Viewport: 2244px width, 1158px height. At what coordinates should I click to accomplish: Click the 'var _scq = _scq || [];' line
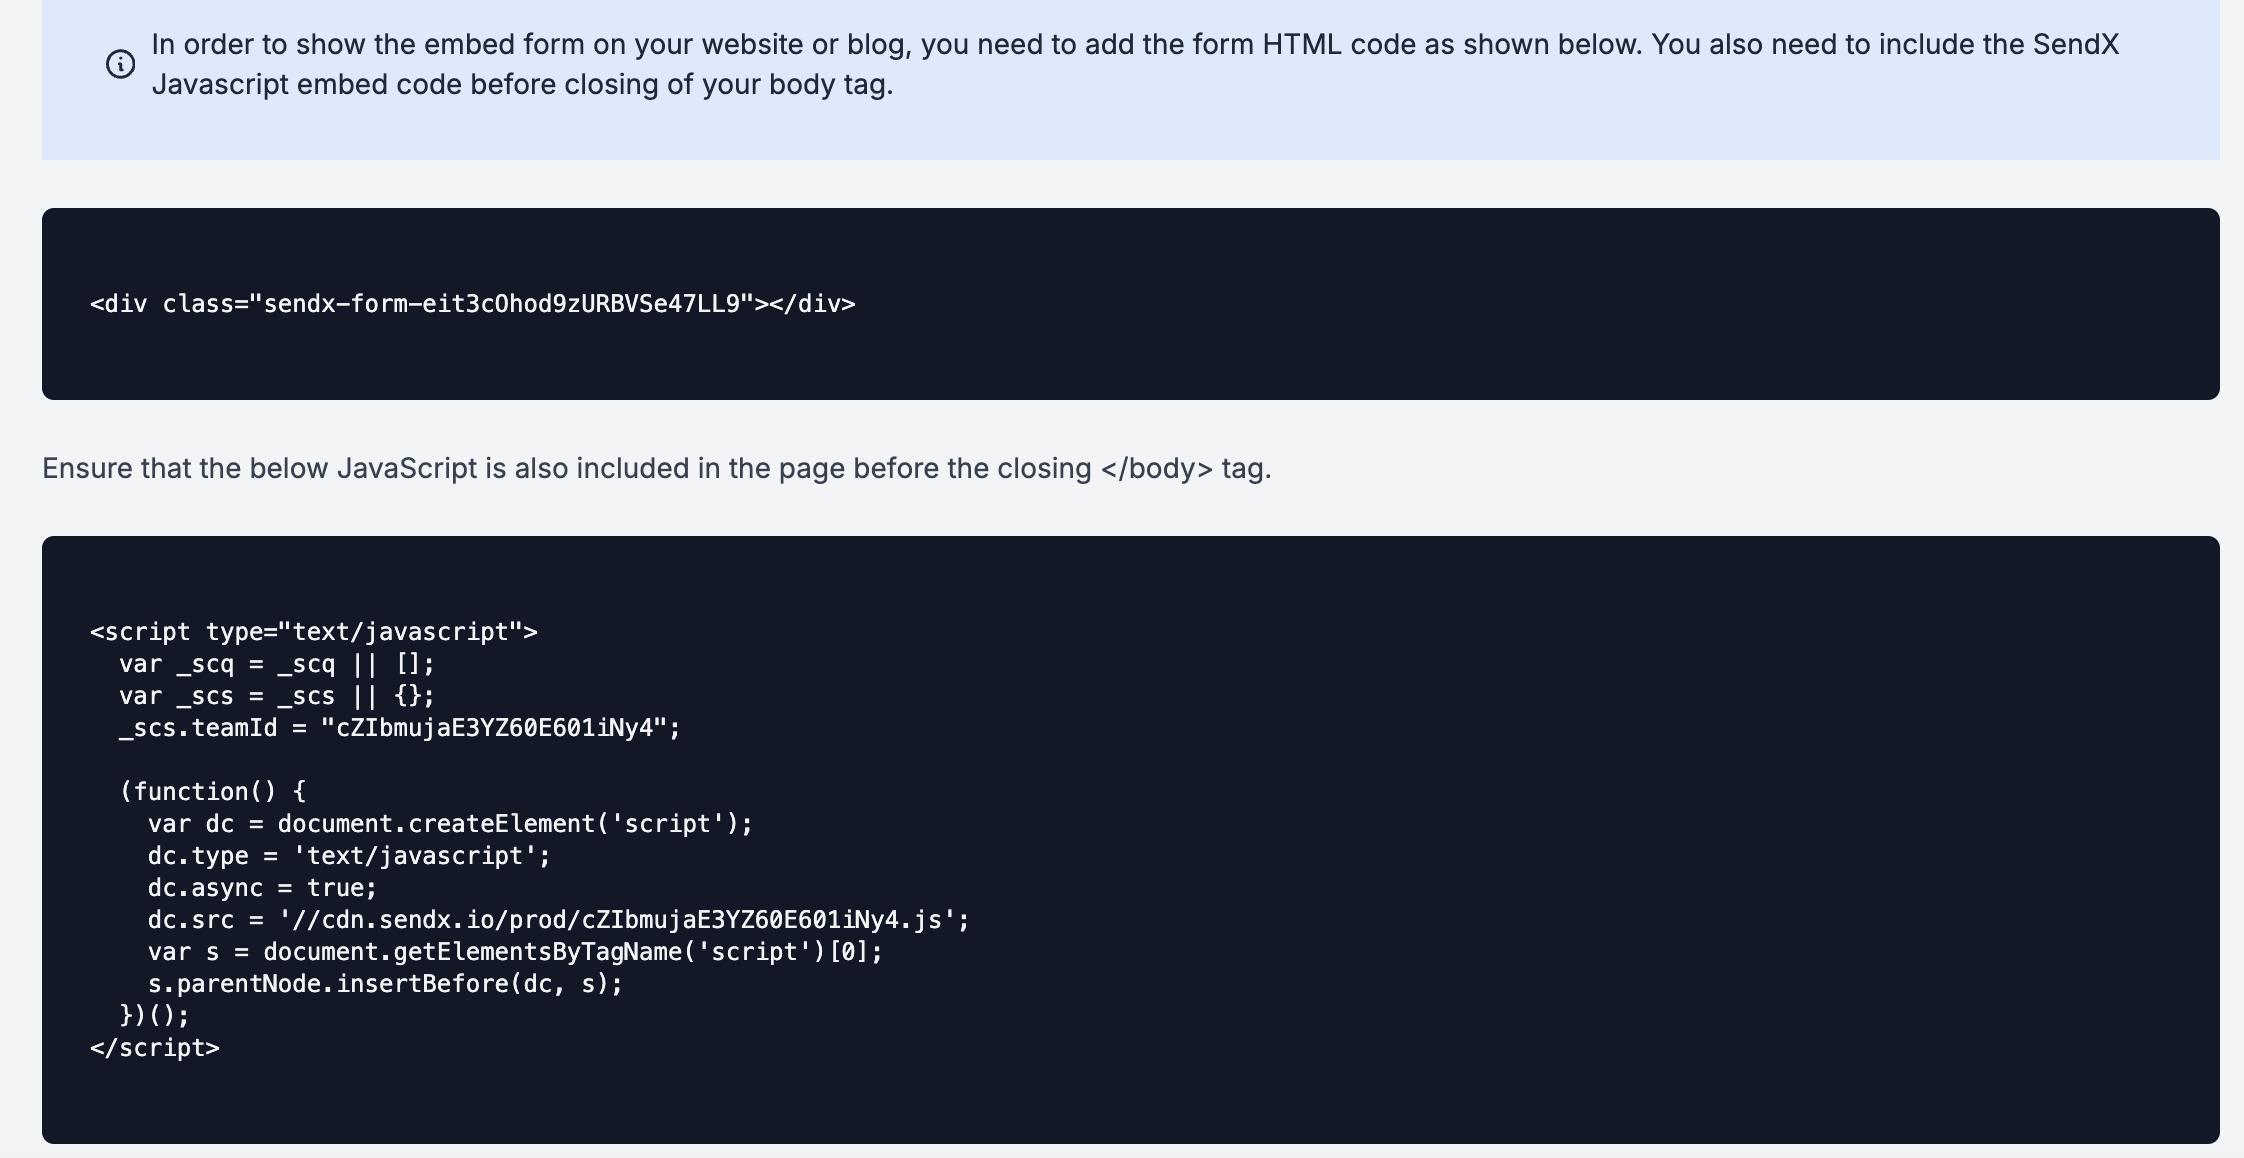pos(277,664)
